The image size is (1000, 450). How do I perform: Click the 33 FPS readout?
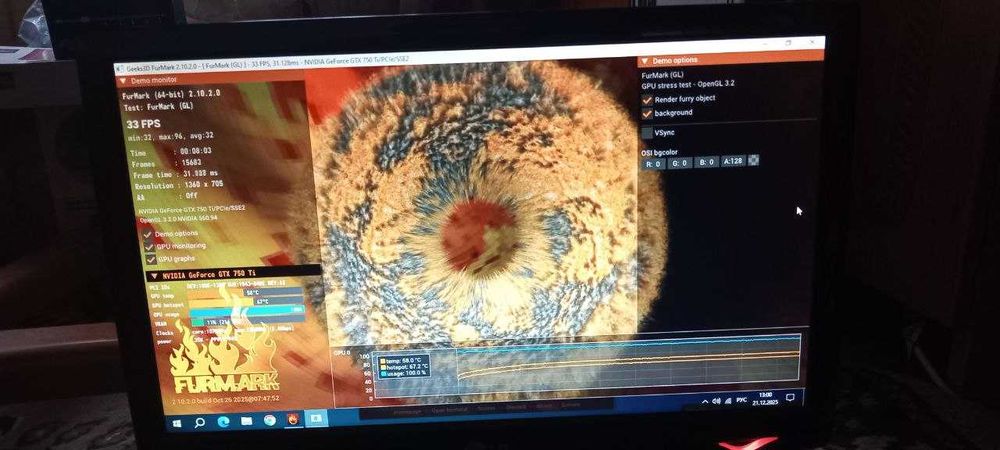pyautogui.click(x=143, y=124)
